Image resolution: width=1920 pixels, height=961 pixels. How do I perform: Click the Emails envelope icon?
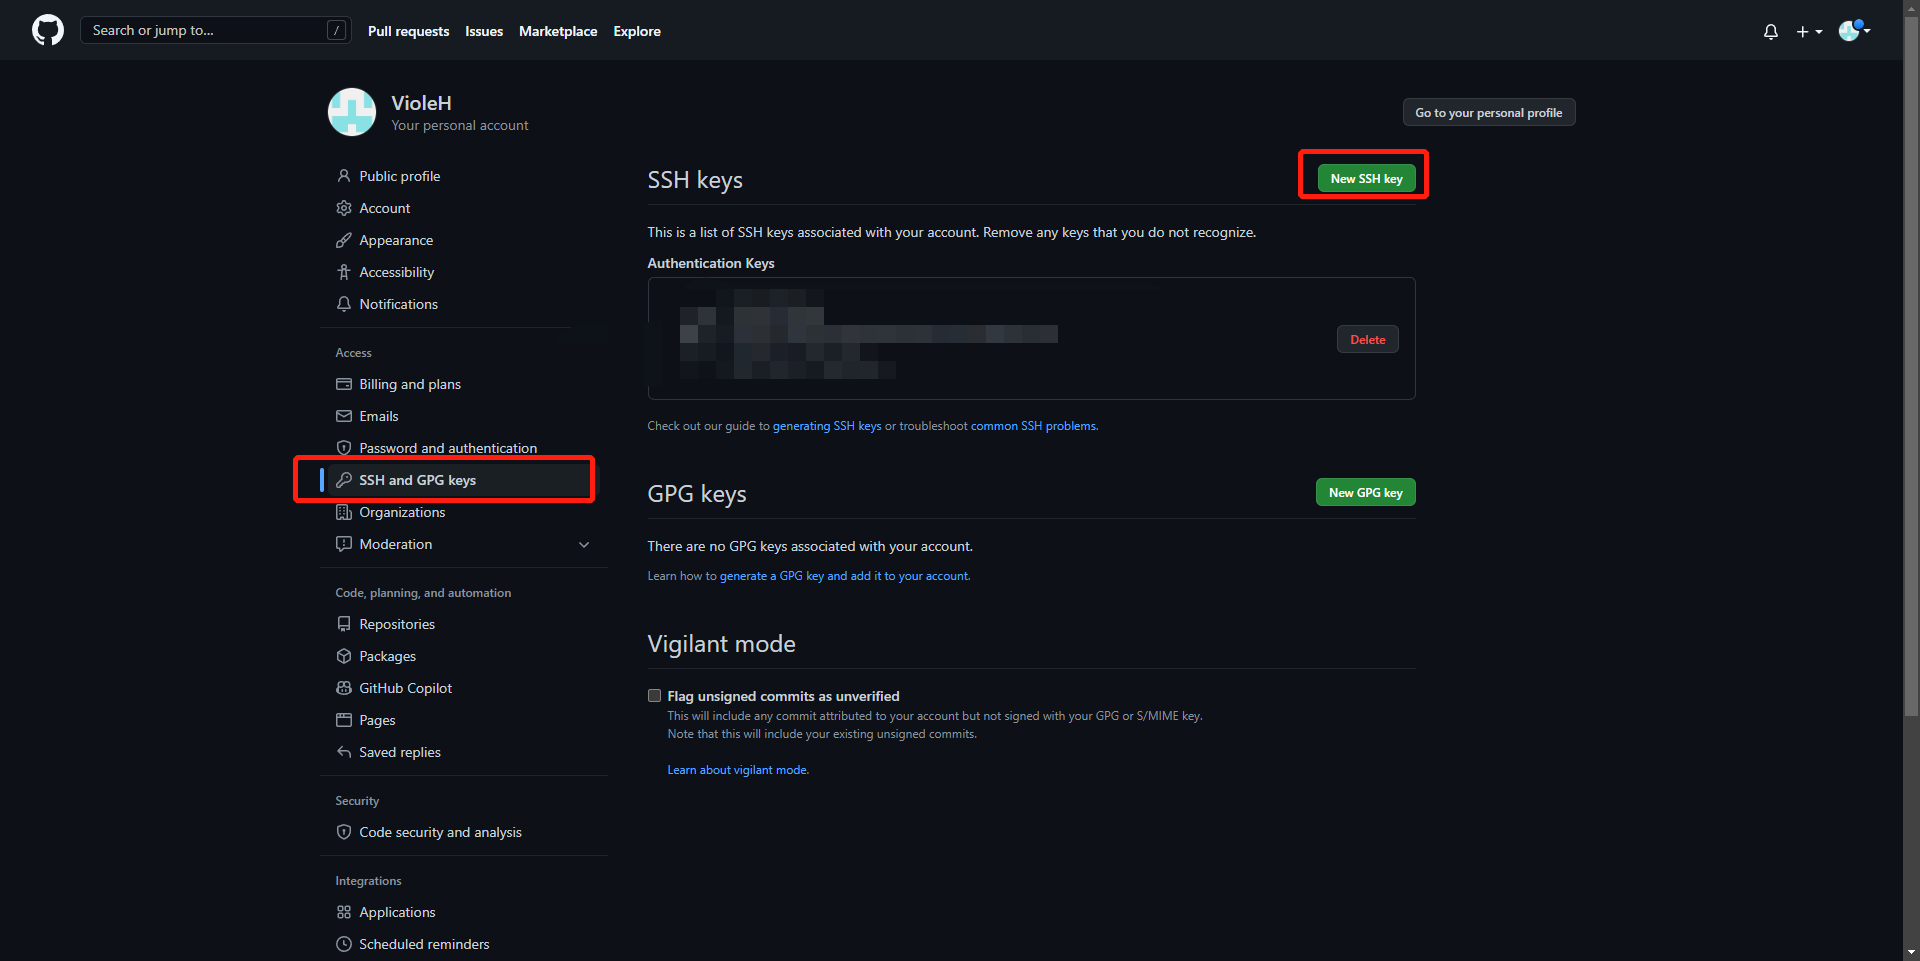coord(344,416)
